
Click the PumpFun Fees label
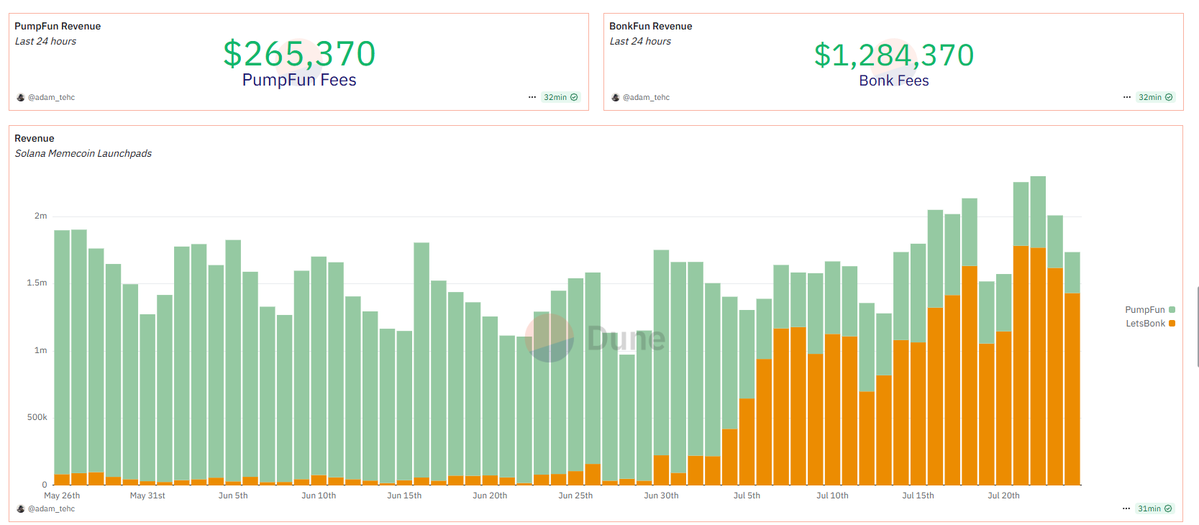[x=299, y=79]
